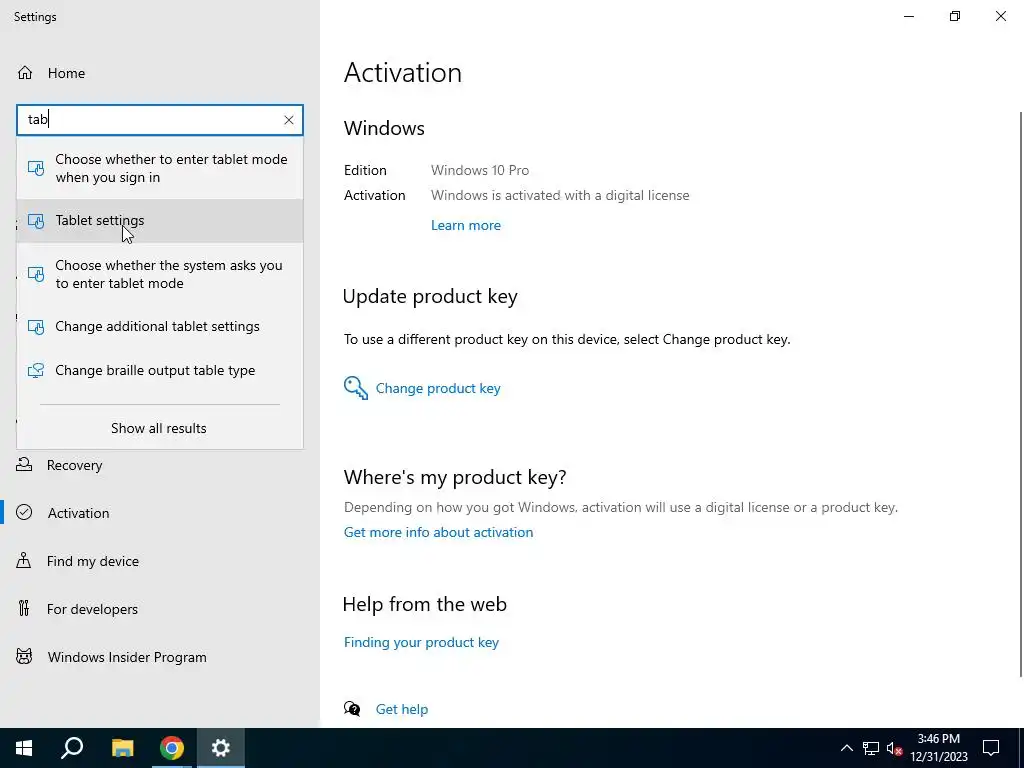
Task: Open File Explorer from taskbar
Action: [x=122, y=748]
